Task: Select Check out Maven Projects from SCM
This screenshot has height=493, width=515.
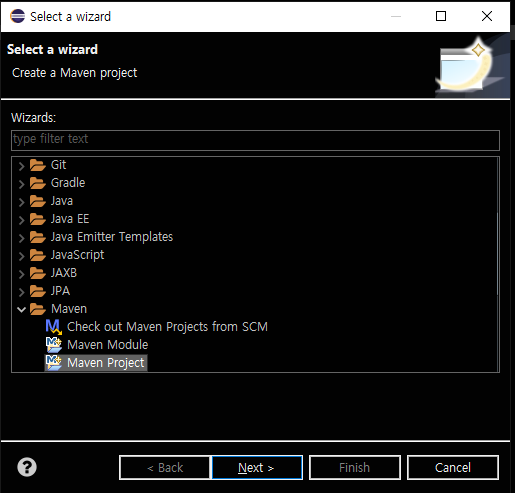Action: click(167, 327)
